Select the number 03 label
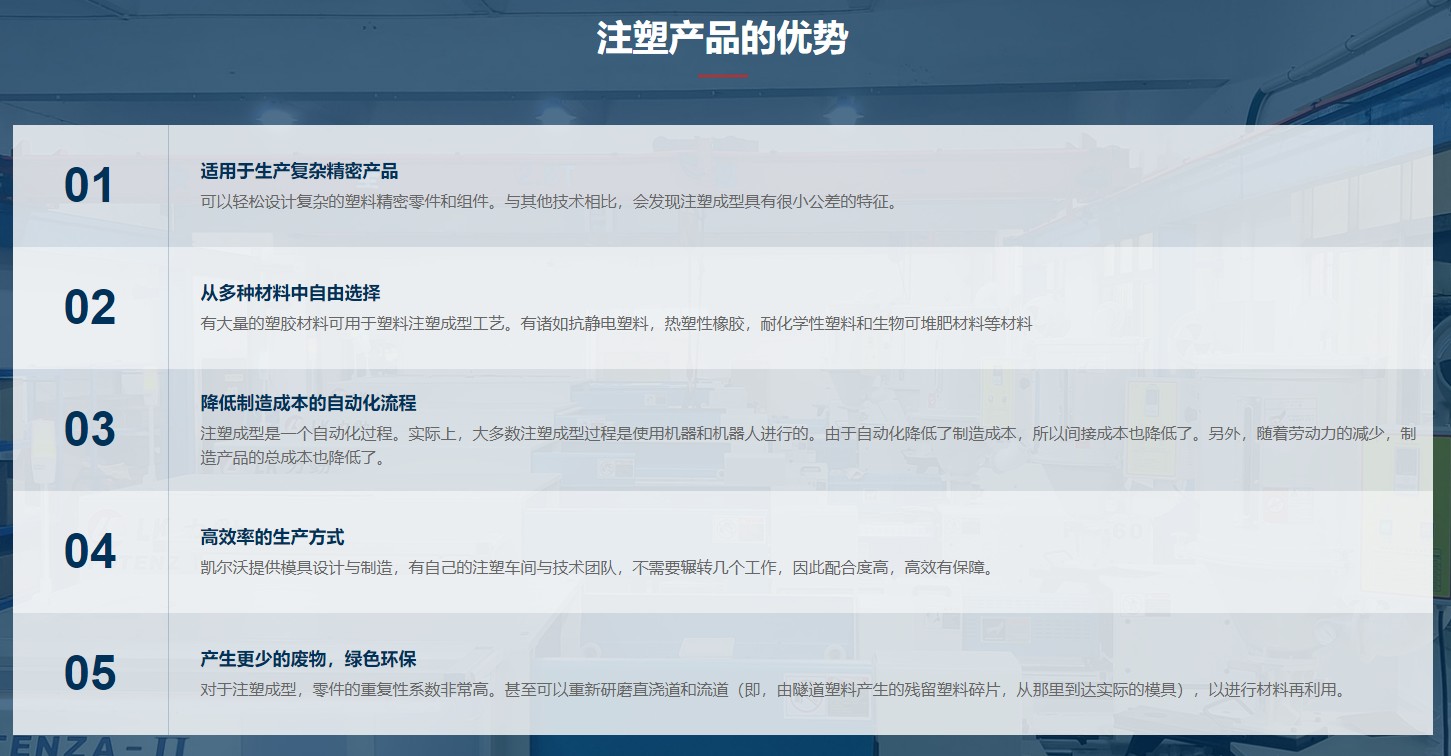1451x756 pixels. [x=90, y=430]
